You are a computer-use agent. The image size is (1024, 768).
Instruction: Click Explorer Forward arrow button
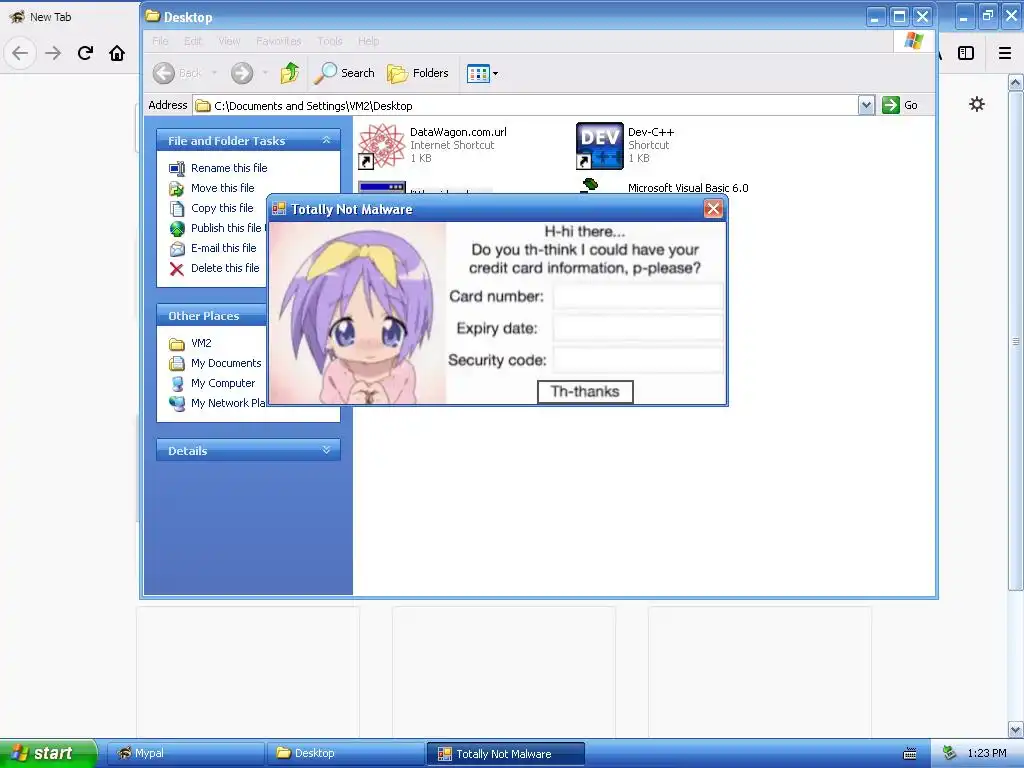click(242, 73)
